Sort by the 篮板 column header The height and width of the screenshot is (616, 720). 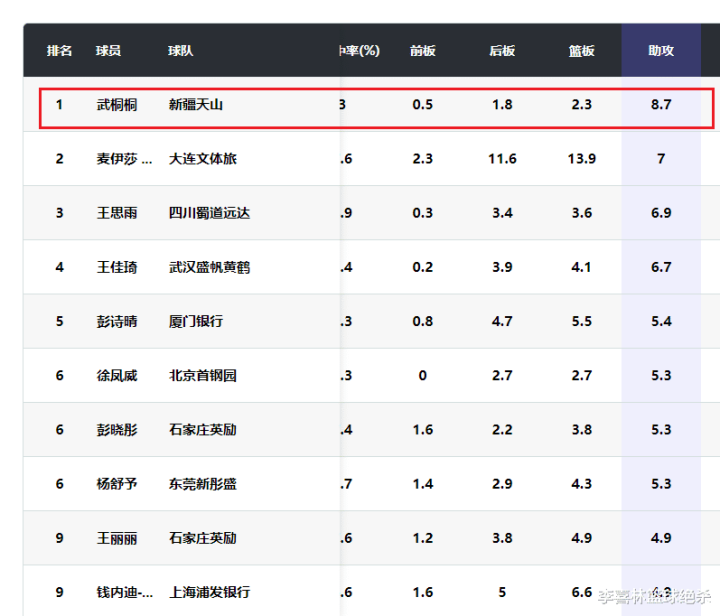581,50
